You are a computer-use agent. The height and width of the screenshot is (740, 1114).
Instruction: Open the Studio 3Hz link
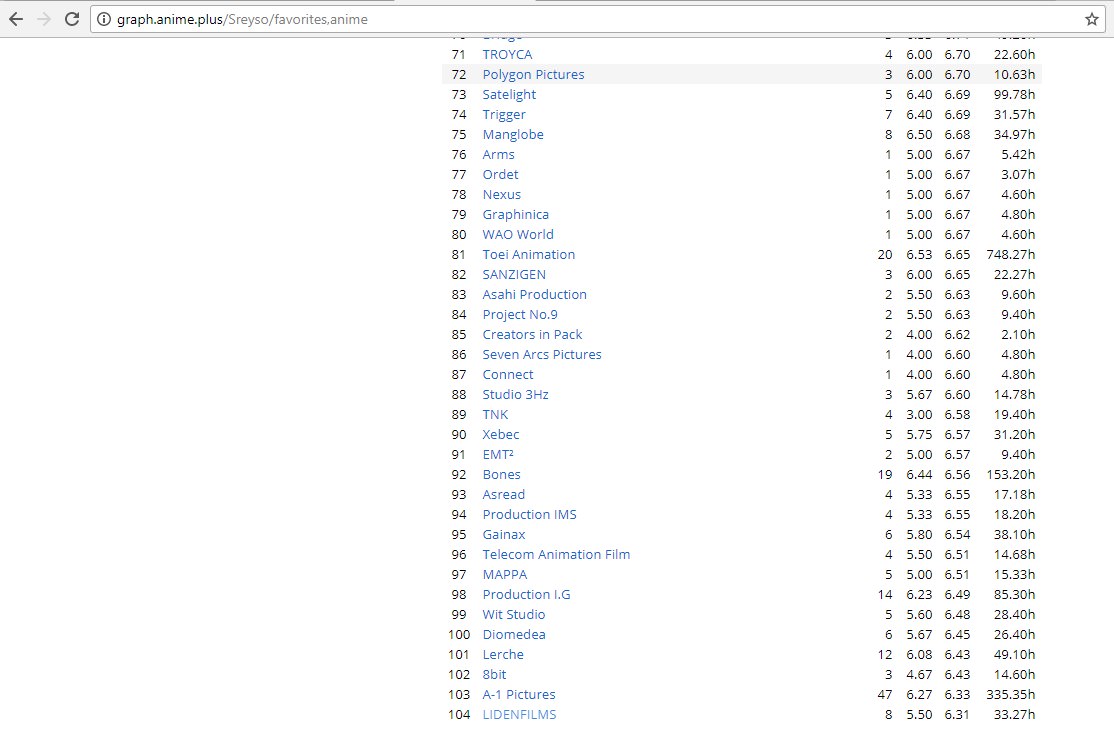point(516,394)
